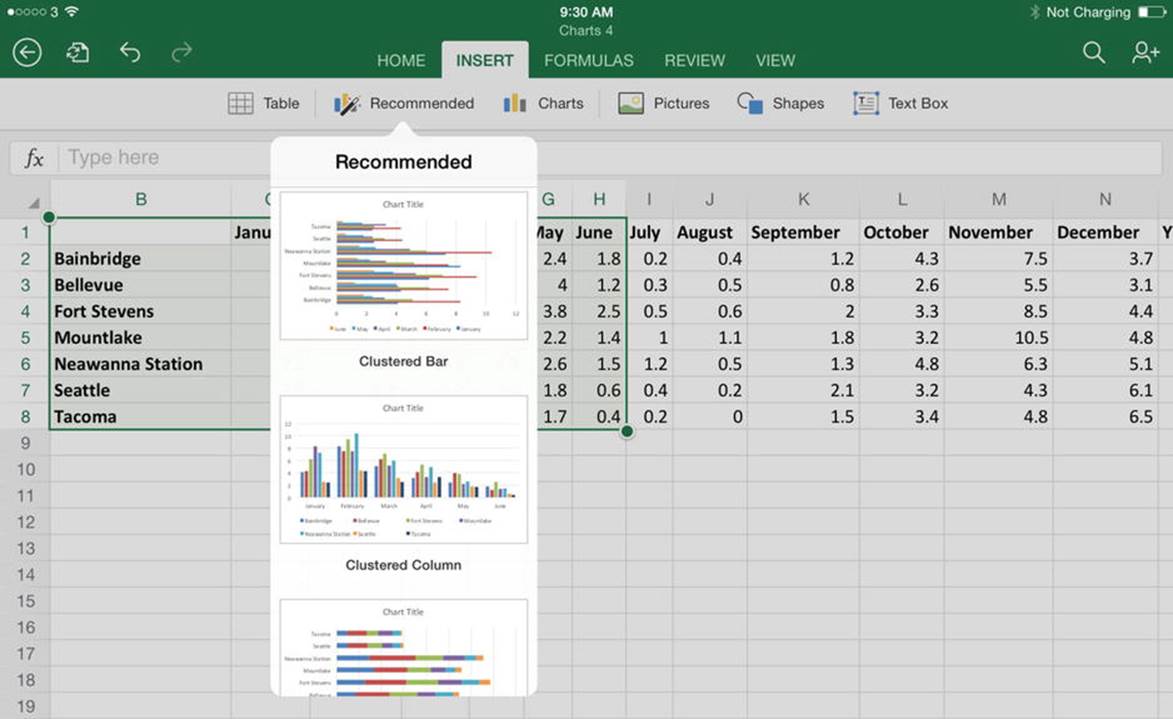Tap the Charts 4 document title
This screenshot has width=1173, height=719.
click(586, 31)
